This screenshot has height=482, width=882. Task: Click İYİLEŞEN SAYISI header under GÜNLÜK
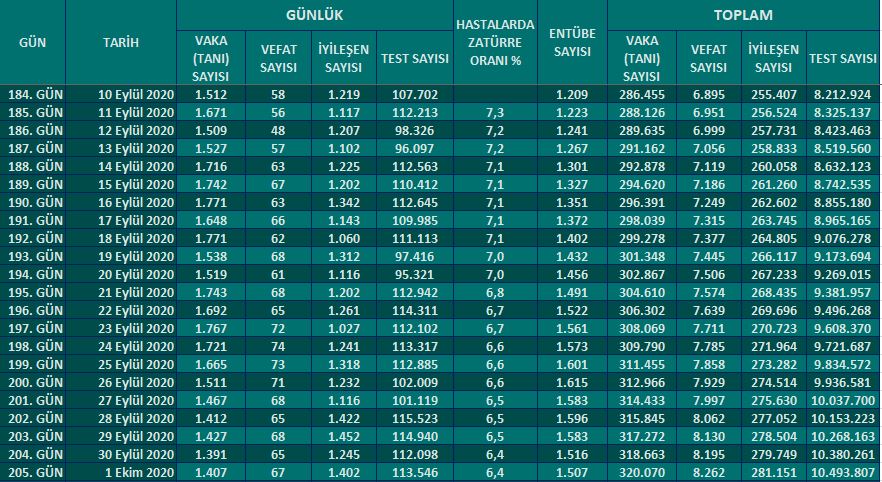point(343,58)
